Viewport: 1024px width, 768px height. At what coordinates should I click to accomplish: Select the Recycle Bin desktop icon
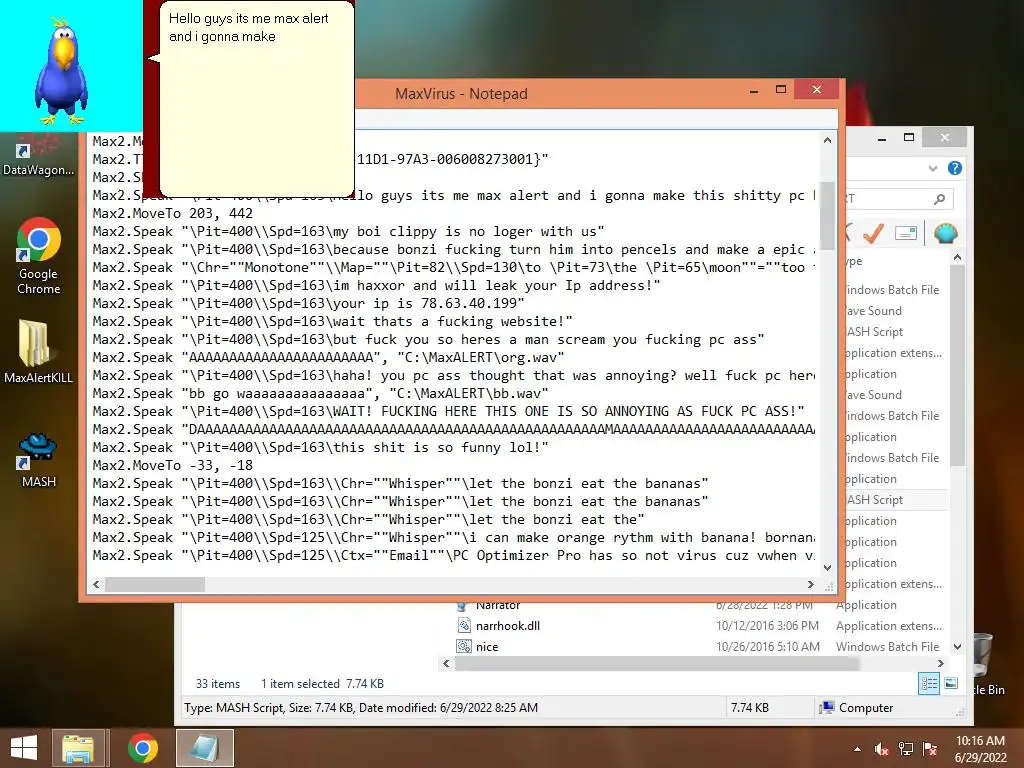(986, 663)
